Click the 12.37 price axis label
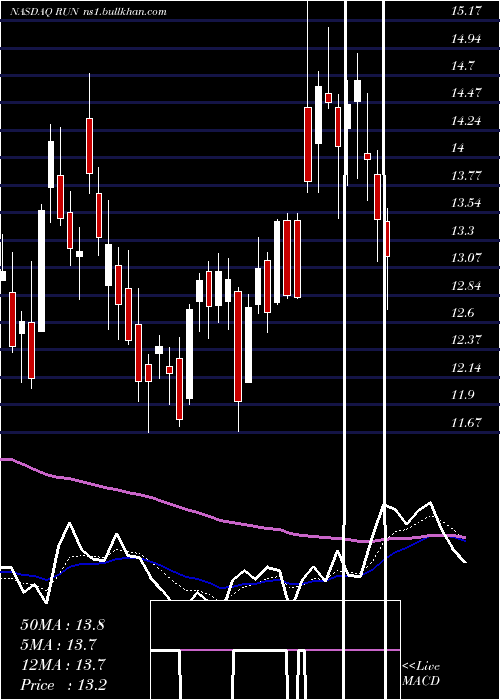The image size is (500, 700). click(x=466, y=340)
